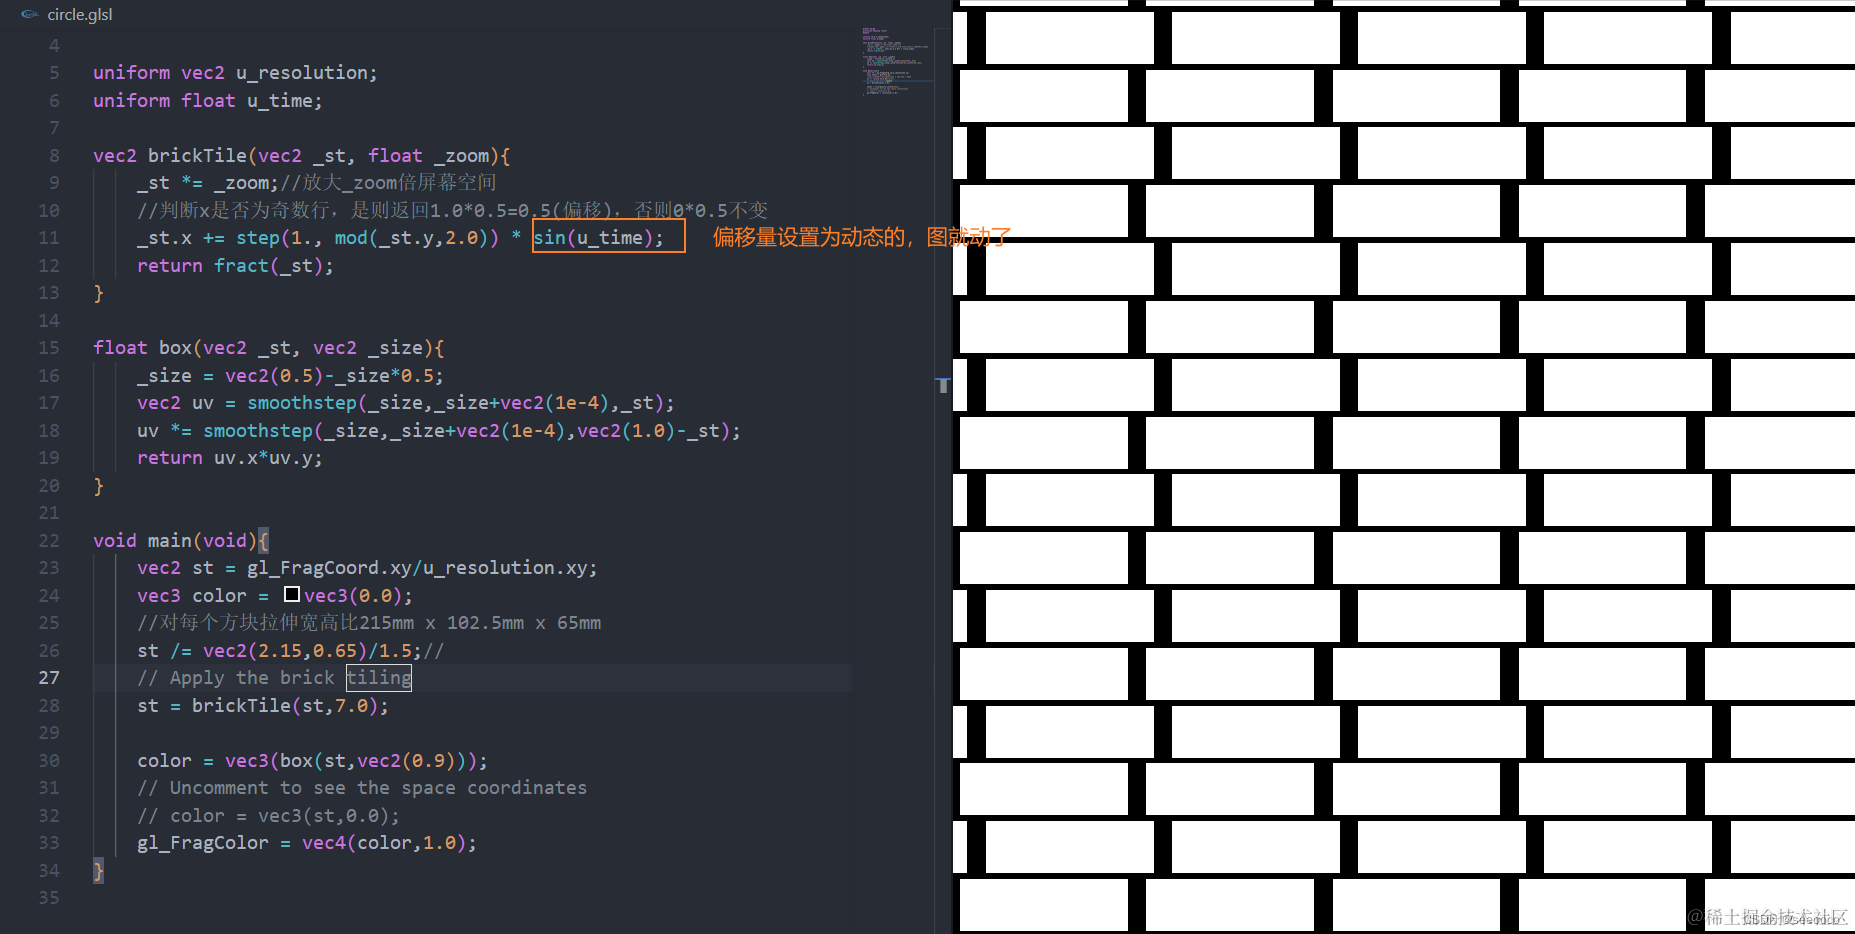Click 'void main(void){' declaration

[181, 541]
